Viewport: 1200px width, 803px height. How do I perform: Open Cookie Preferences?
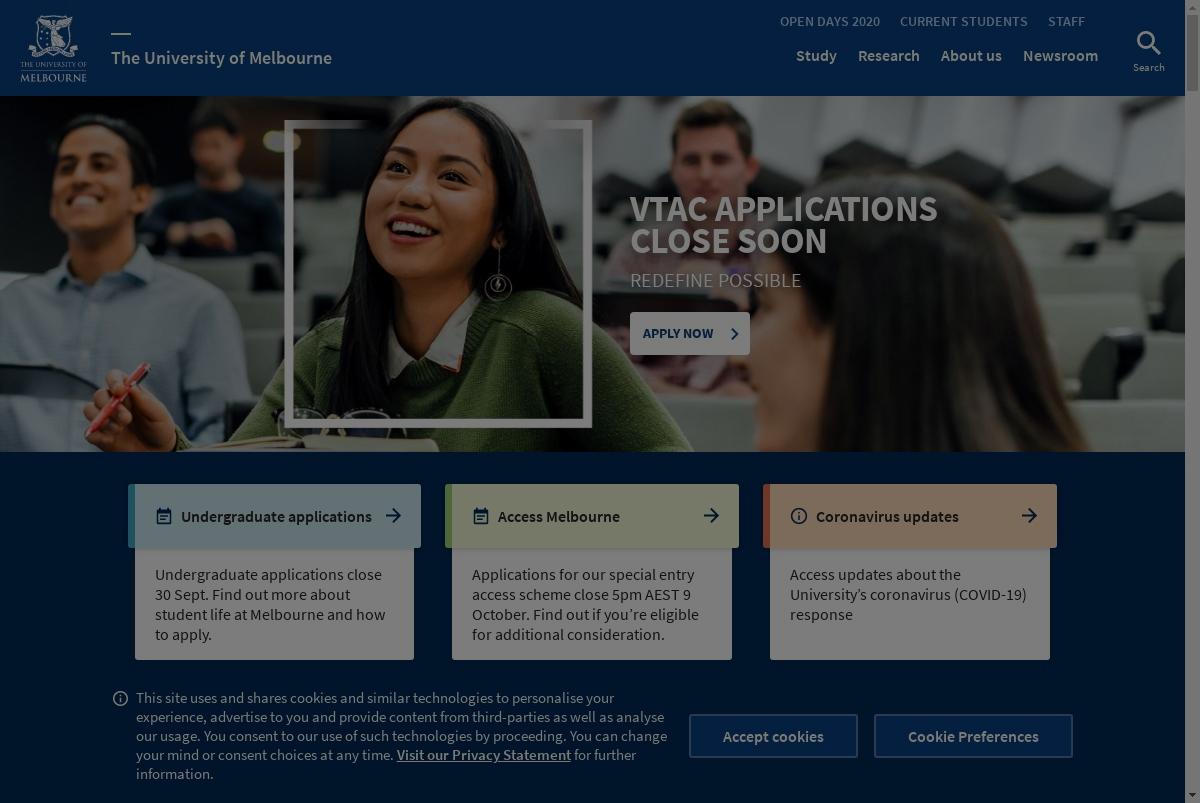(973, 736)
